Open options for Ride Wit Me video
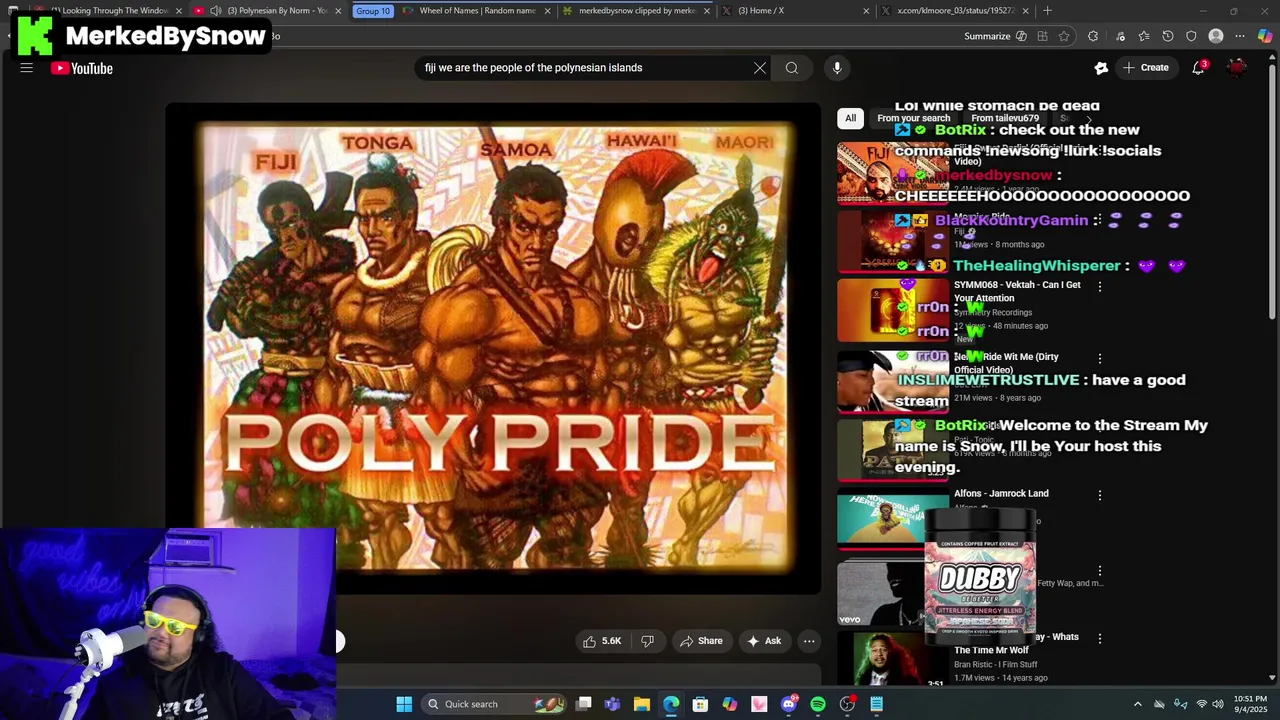 tap(1100, 358)
